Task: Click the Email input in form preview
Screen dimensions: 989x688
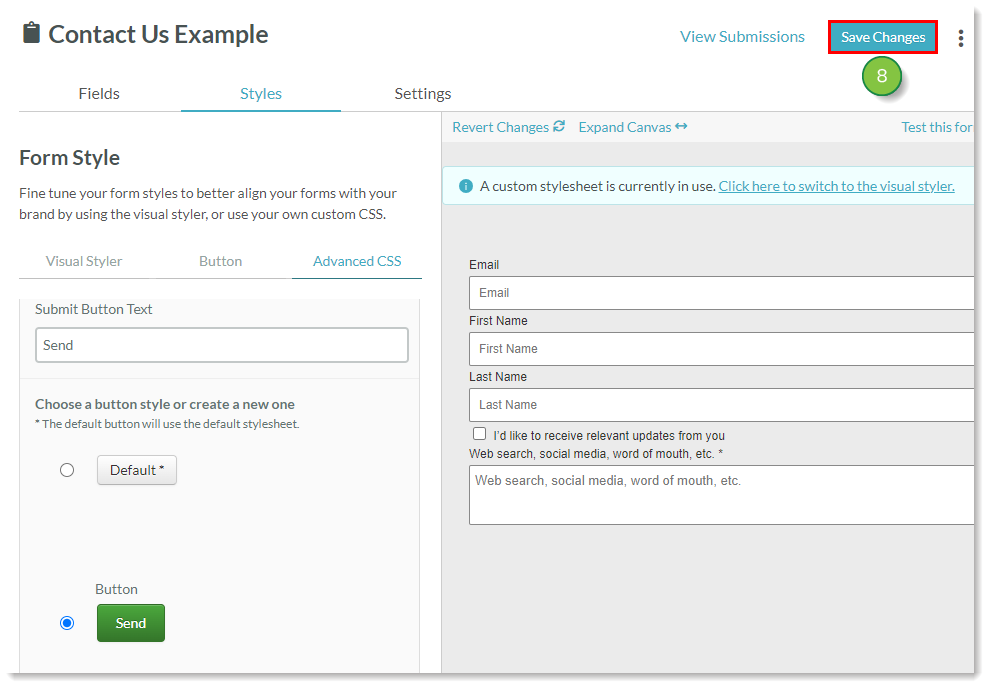Action: pyautogui.click(x=722, y=293)
